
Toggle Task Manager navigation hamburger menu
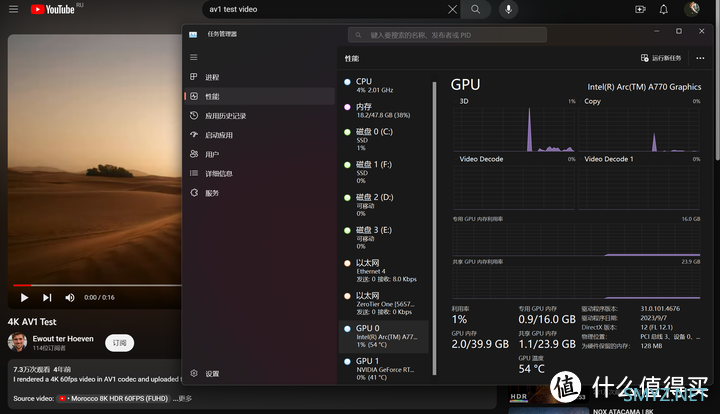coord(194,57)
